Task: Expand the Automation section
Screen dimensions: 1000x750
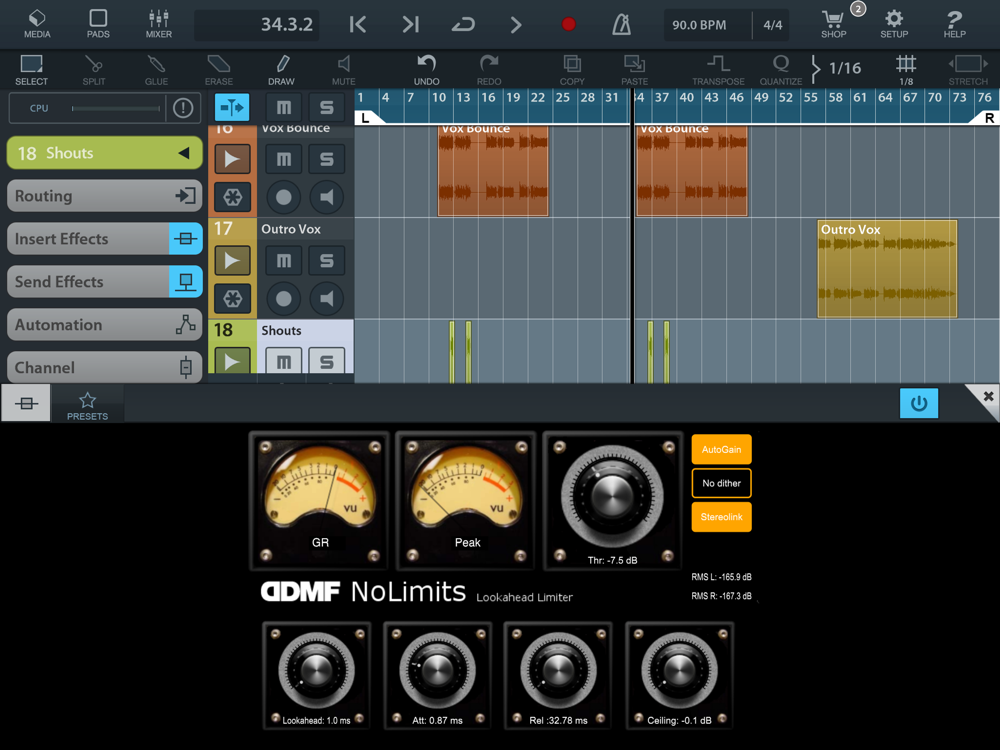Action: (105, 325)
